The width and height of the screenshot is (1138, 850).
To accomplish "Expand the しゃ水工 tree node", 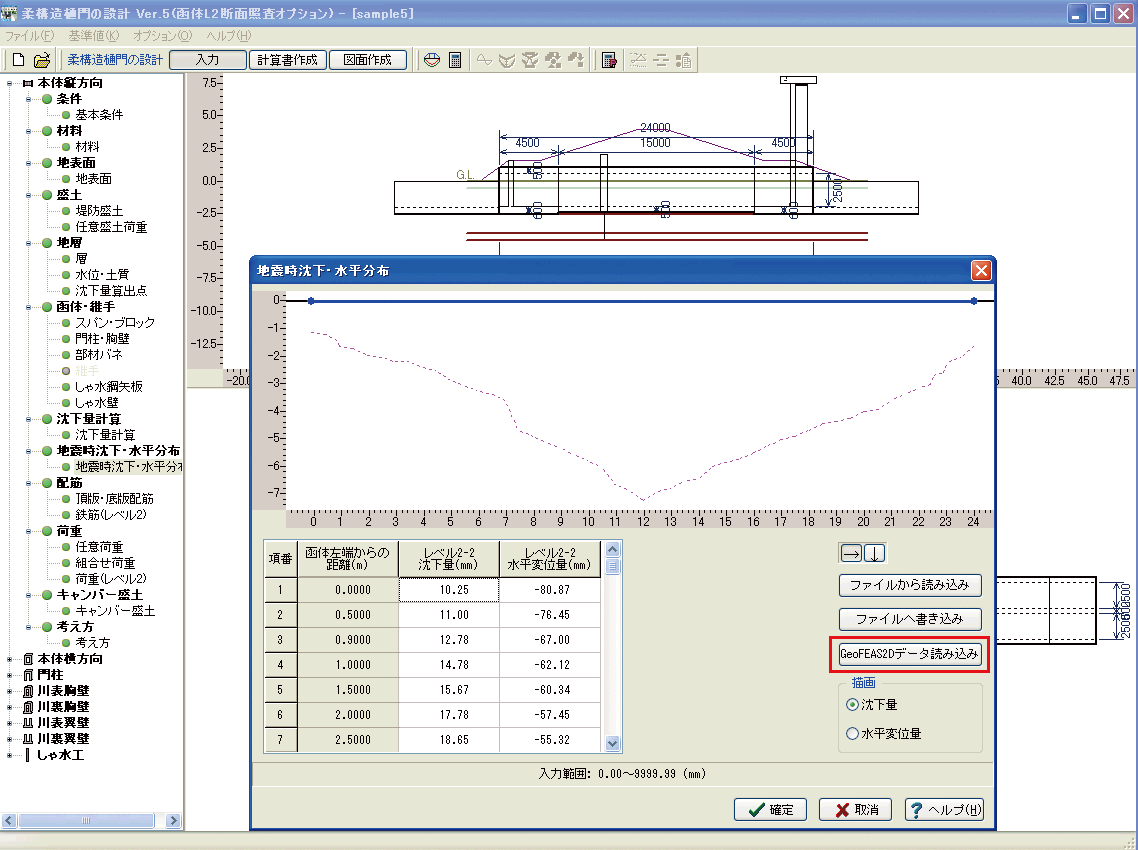I will 9,755.
